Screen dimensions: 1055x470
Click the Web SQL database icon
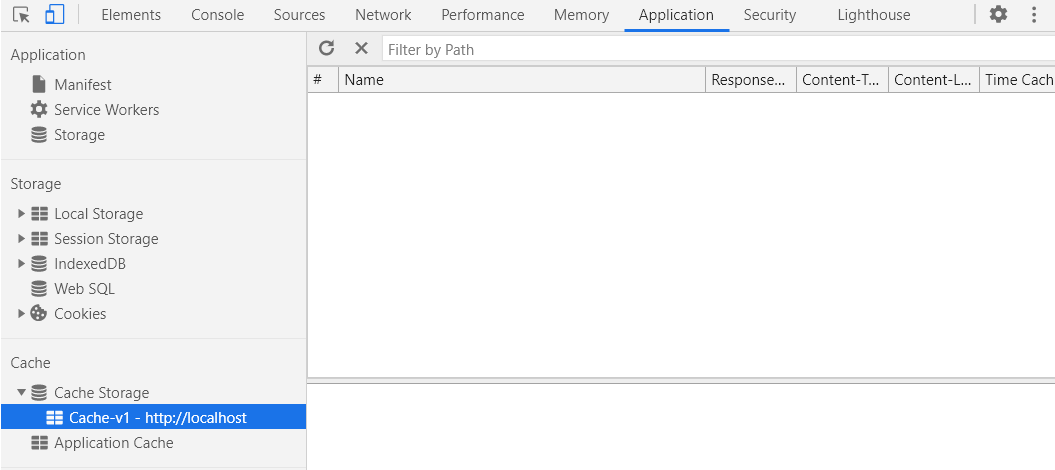[x=39, y=289]
